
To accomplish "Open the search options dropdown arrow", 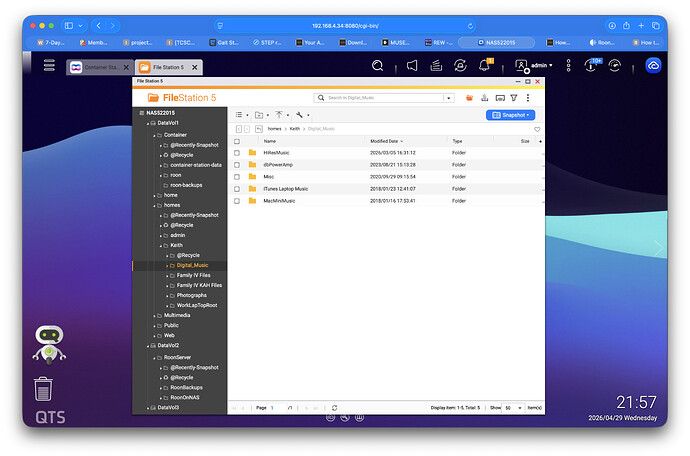I will (x=448, y=98).
